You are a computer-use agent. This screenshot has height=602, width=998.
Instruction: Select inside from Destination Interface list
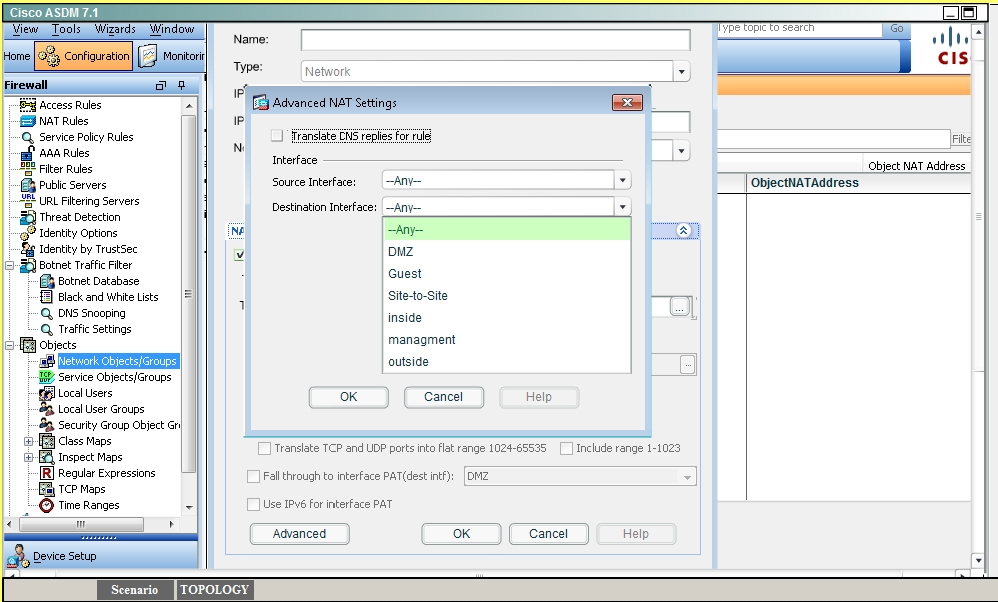507,318
